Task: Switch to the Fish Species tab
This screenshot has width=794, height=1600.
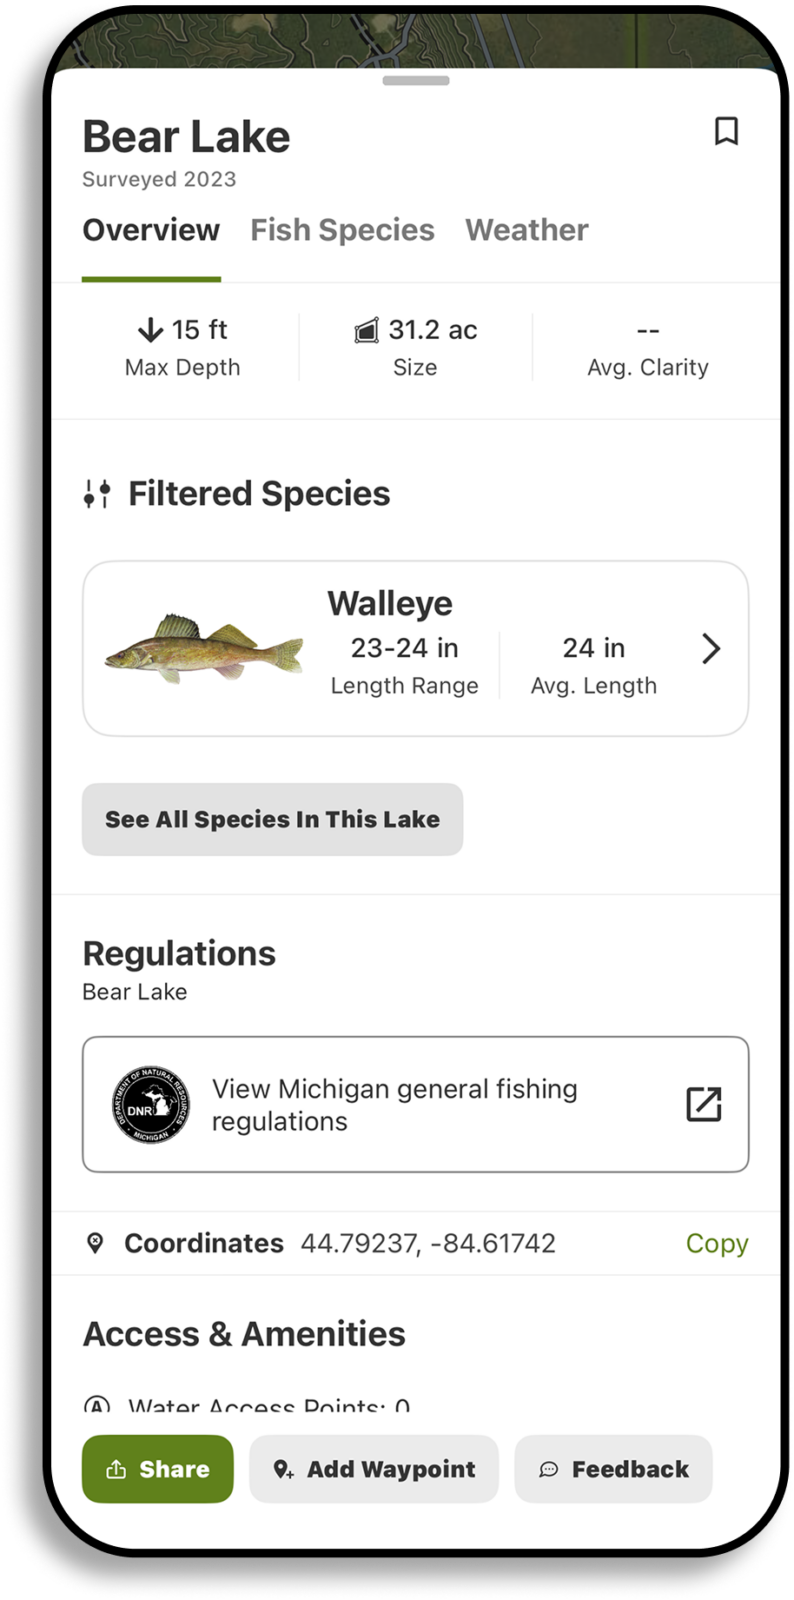Action: pos(342,230)
